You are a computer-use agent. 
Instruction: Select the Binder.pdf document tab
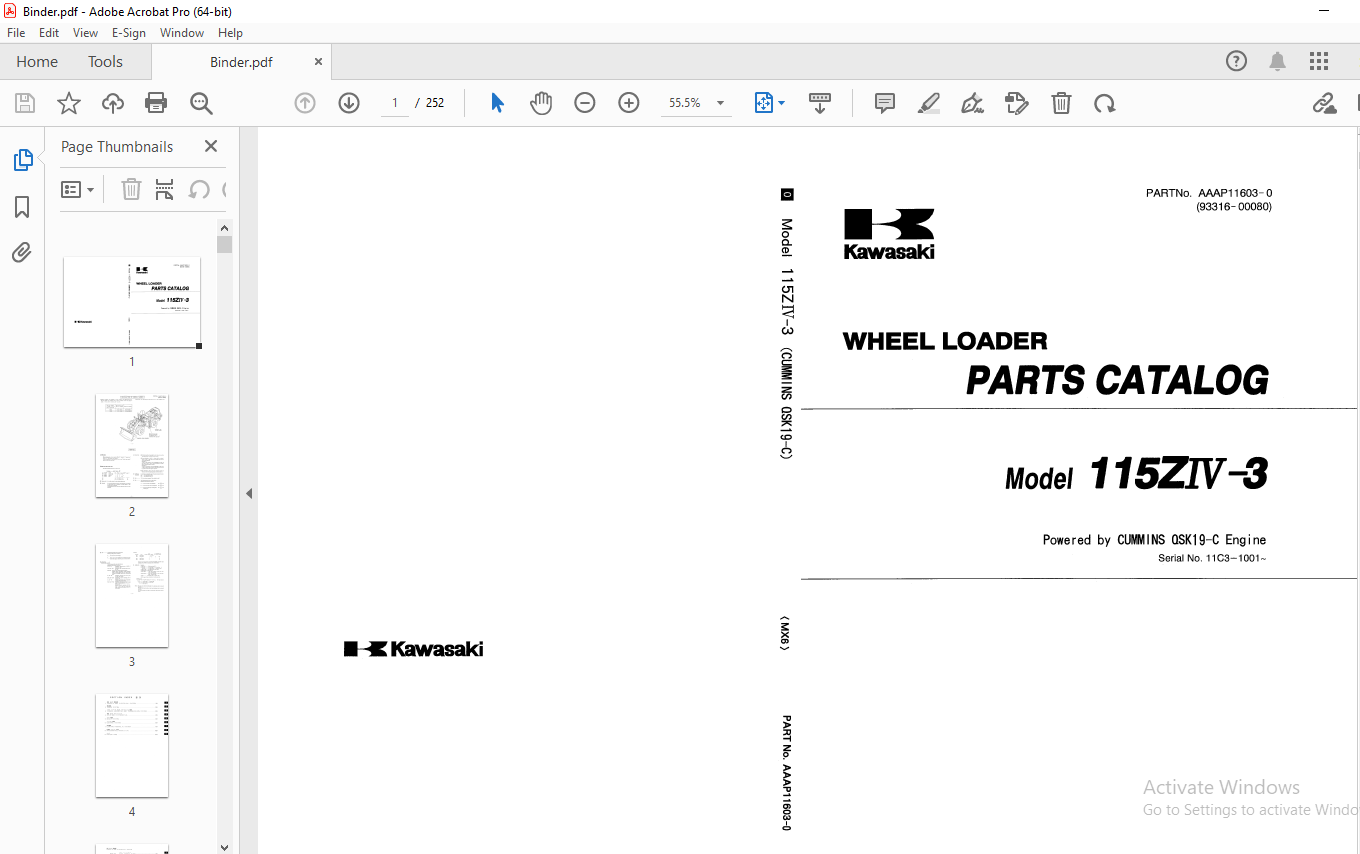(241, 62)
